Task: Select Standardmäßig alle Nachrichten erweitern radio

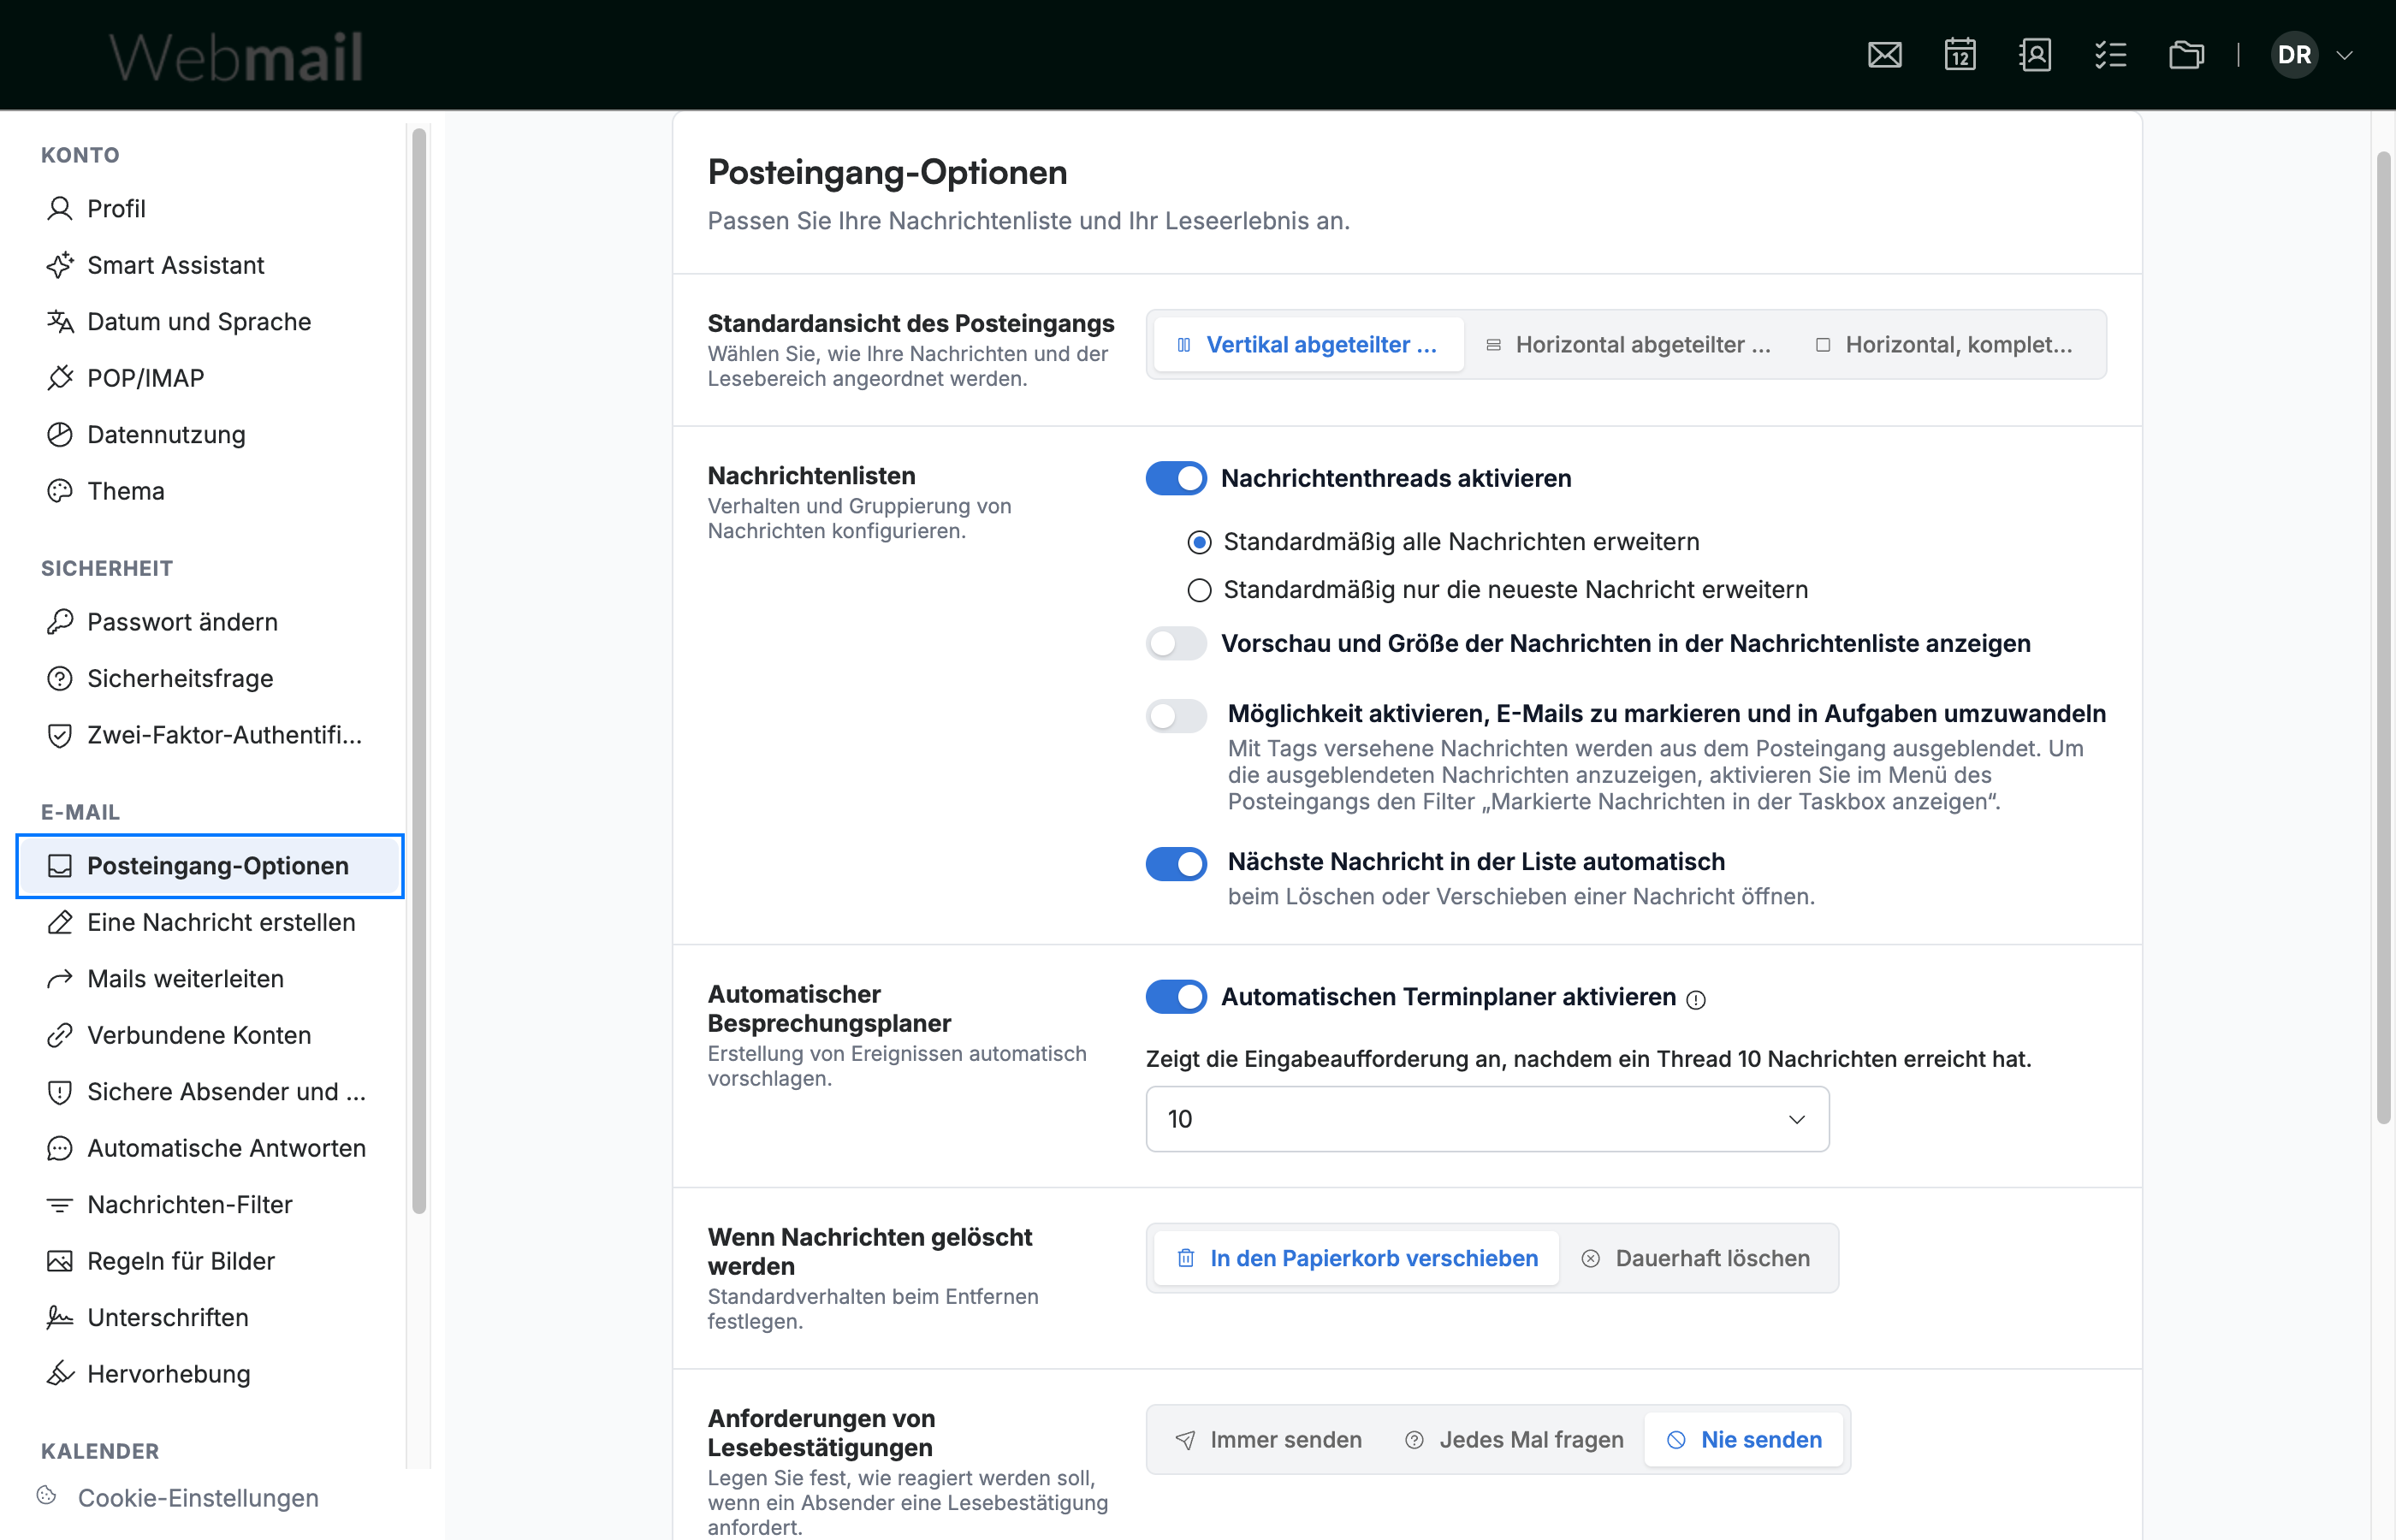Action: click(x=1199, y=542)
